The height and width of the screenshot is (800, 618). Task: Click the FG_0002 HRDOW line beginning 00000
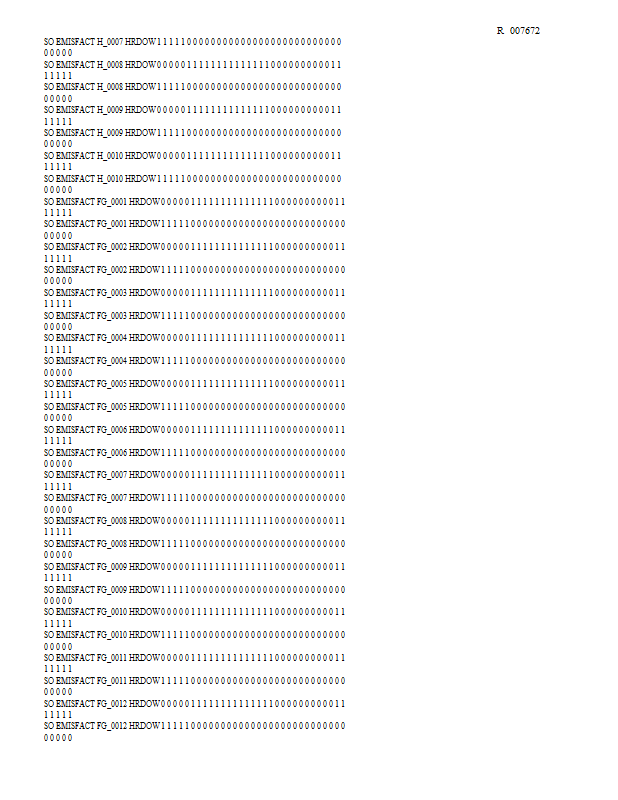(195, 252)
